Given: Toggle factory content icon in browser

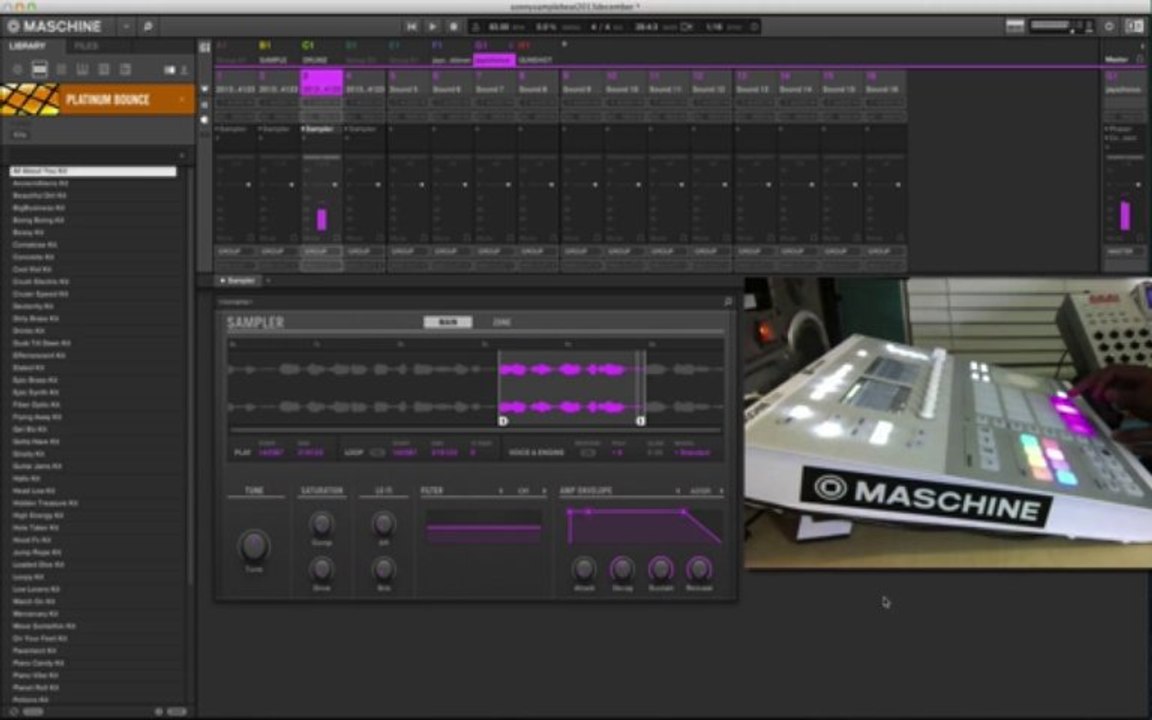Looking at the screenshot, I should point(170,70).
